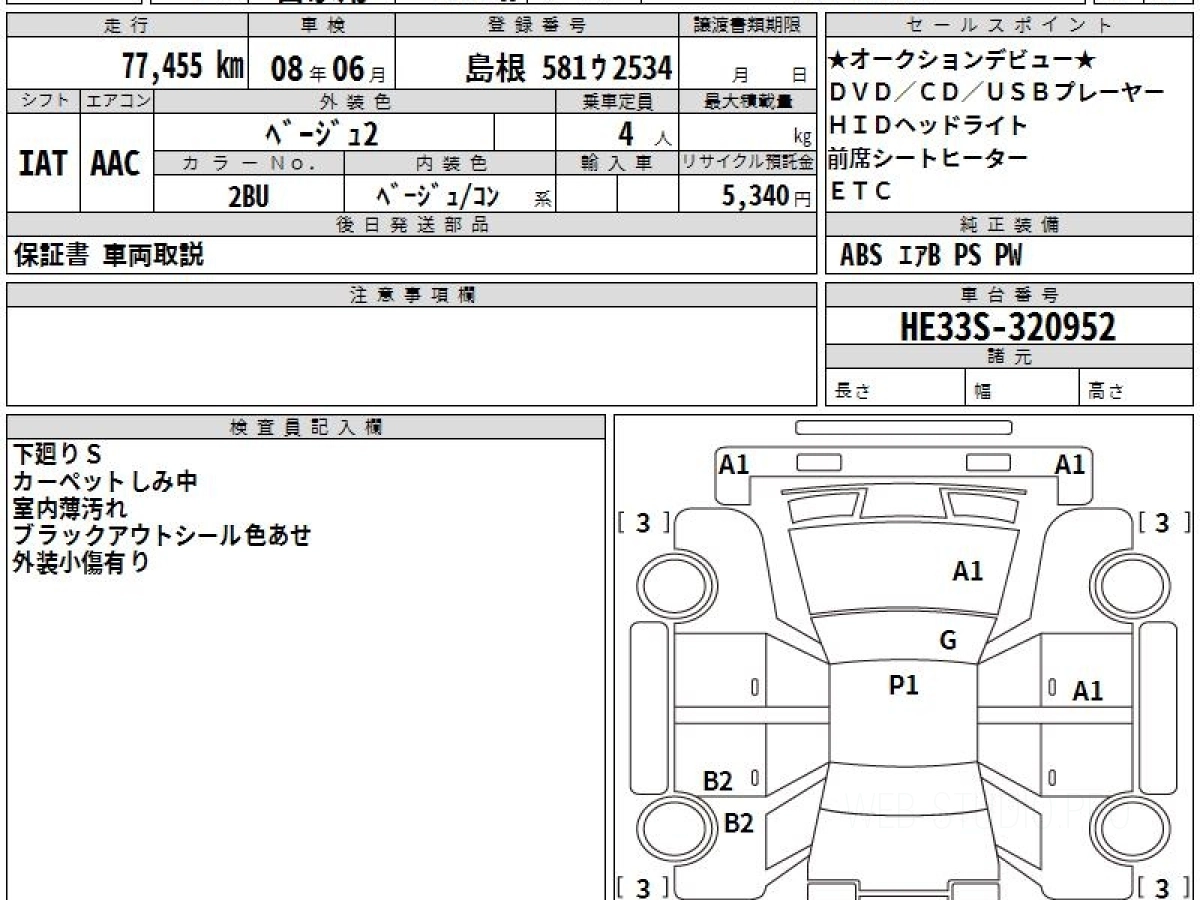Click the 諸元 header
The image size is (1200, 900).
pos(1010,357)
